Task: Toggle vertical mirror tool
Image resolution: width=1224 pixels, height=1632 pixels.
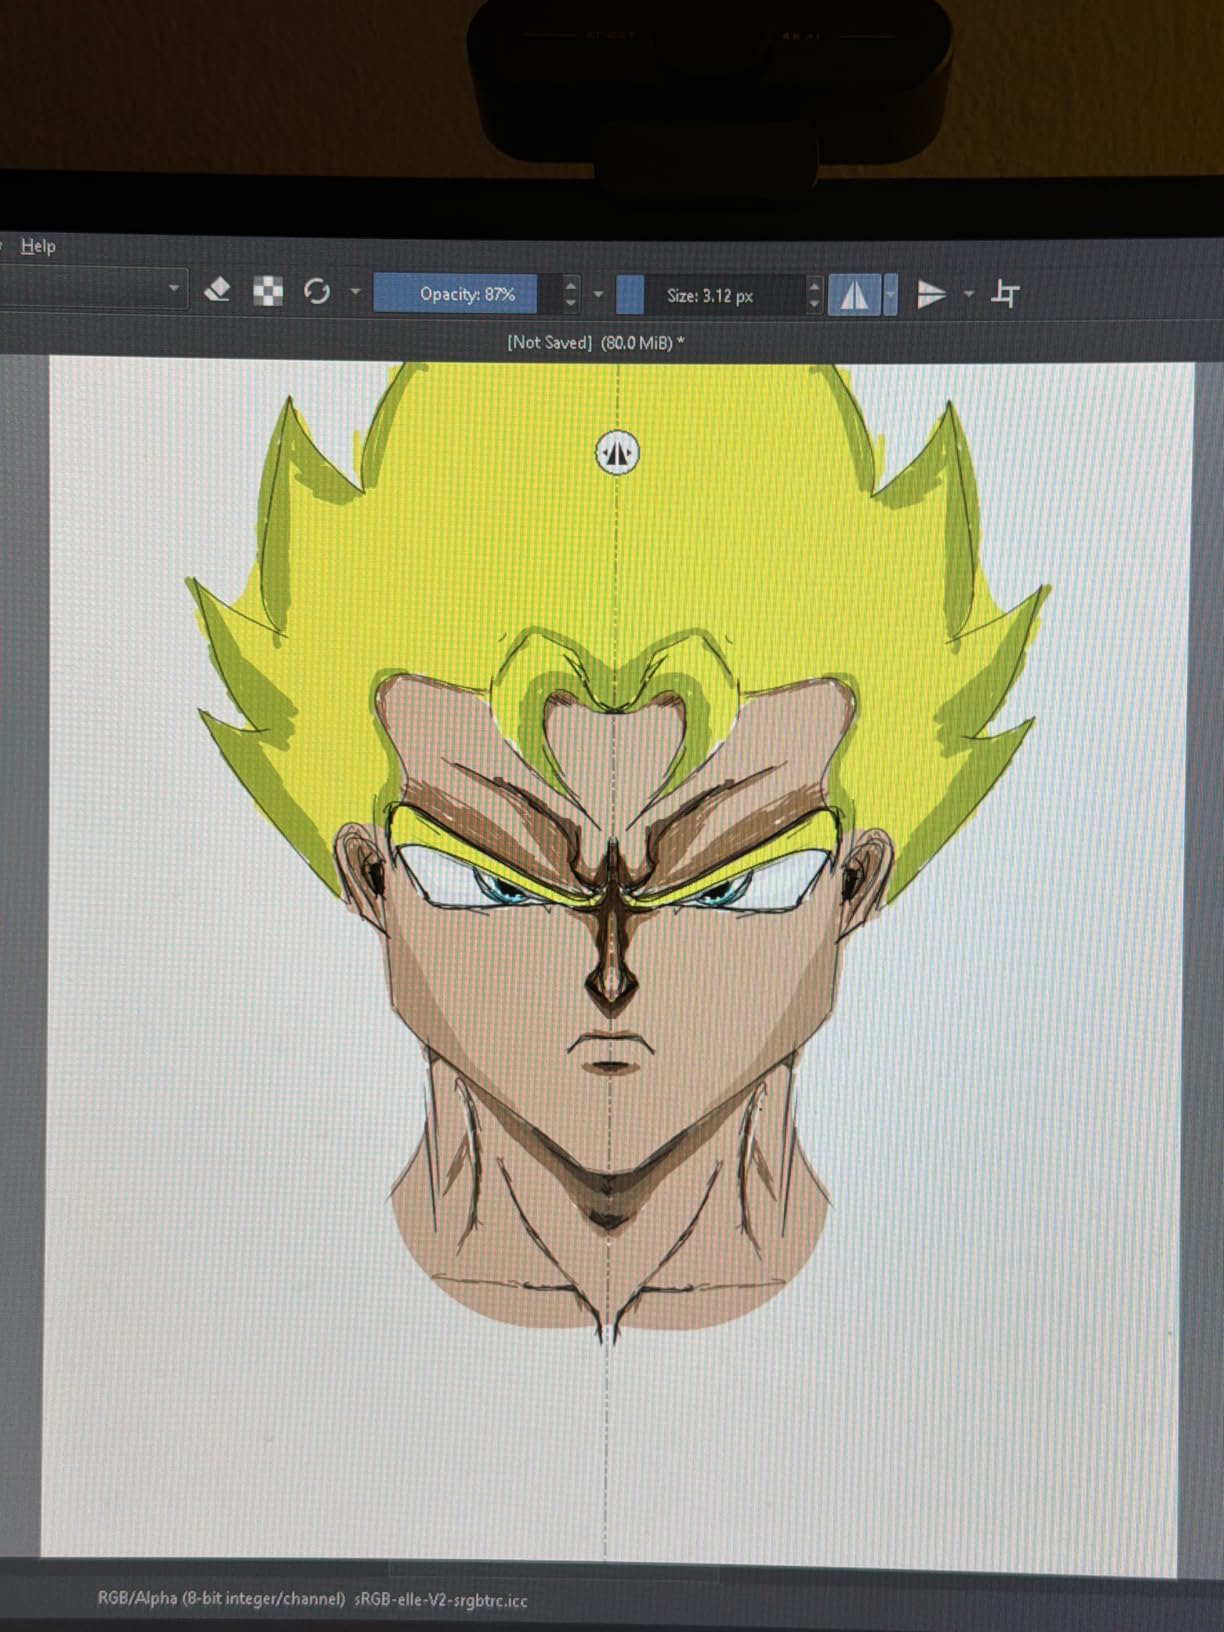Action: tap(931, 294)
